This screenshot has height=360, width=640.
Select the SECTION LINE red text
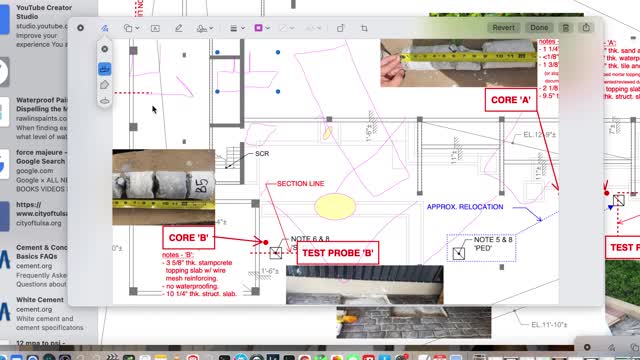[300, 184]
